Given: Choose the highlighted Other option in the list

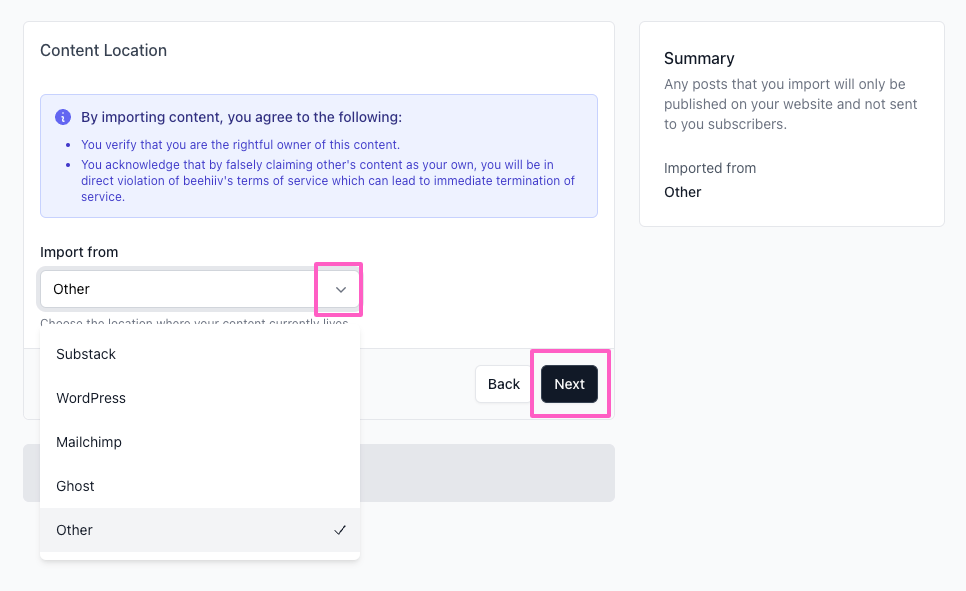Looking at the screenshot, I should click(x=75, y=530).
